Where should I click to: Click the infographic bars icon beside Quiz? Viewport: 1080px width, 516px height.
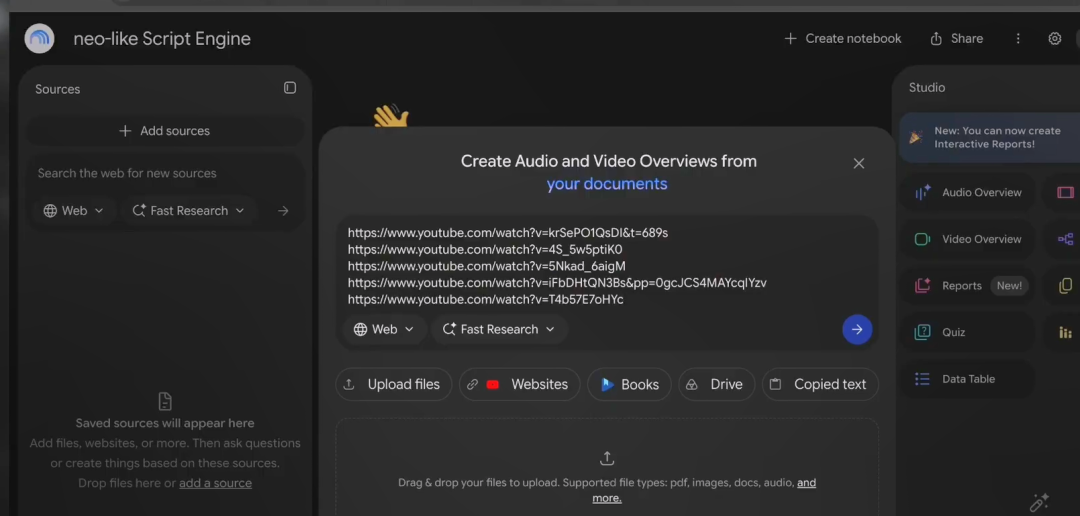(1066, 332)
